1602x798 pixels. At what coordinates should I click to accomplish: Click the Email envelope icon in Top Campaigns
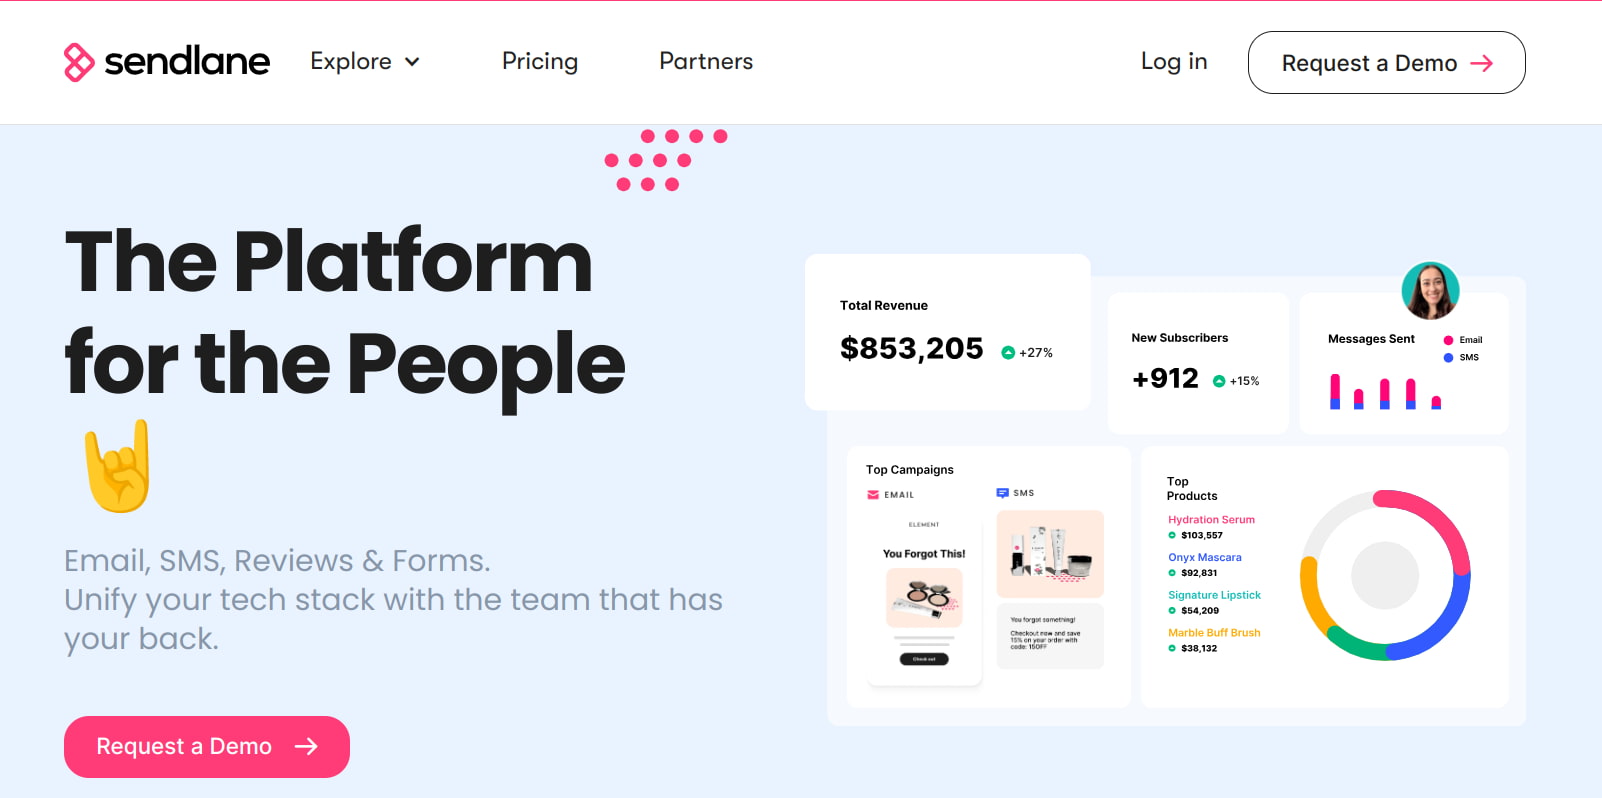pos(873,495)
